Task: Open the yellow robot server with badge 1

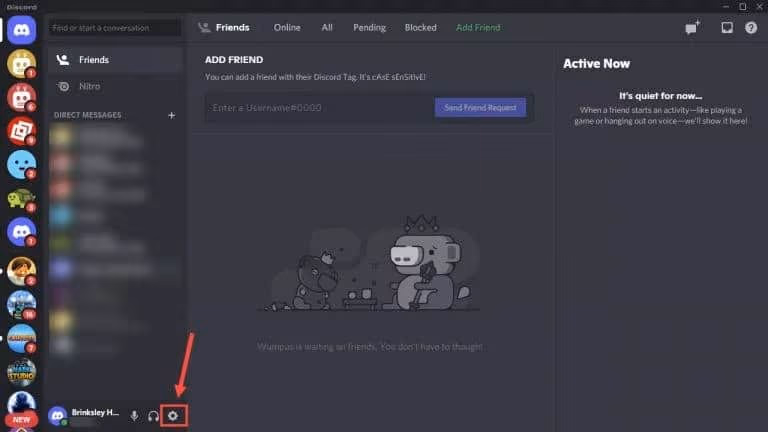Action: (22, 64)
